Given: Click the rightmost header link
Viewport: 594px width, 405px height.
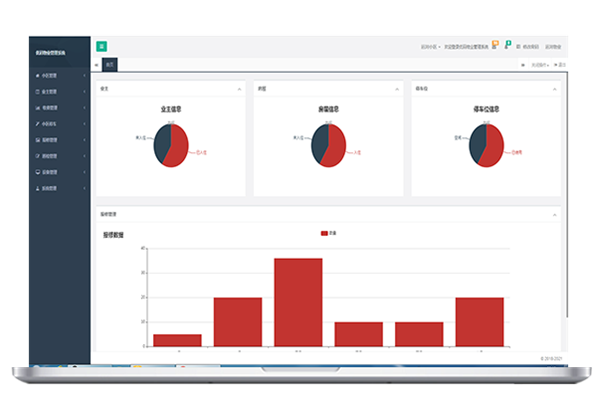Looking at the screenshot, I should pos(553,47).
